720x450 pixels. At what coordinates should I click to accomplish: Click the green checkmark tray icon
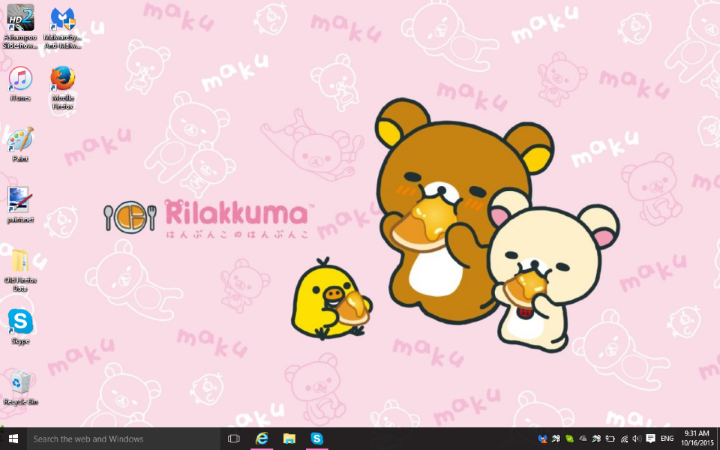coord(570,439)
